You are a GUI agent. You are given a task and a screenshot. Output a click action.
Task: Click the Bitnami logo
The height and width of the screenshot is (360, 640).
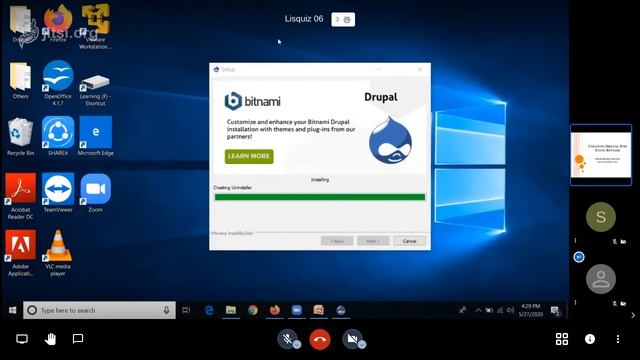coord(252,101)
